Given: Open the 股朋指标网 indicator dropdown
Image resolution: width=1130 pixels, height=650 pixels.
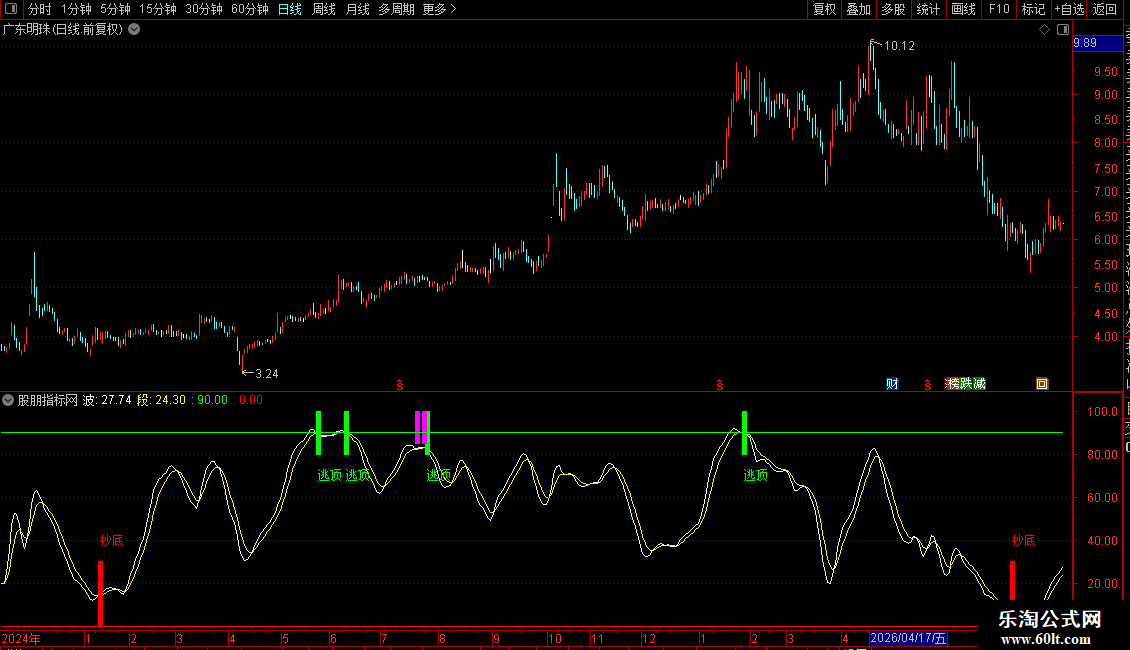Looking at the screenshot, I should coord(8,400).
